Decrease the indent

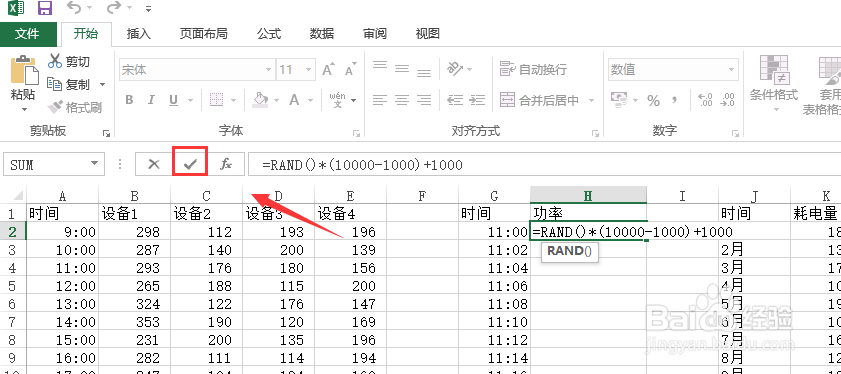point(455,100)
